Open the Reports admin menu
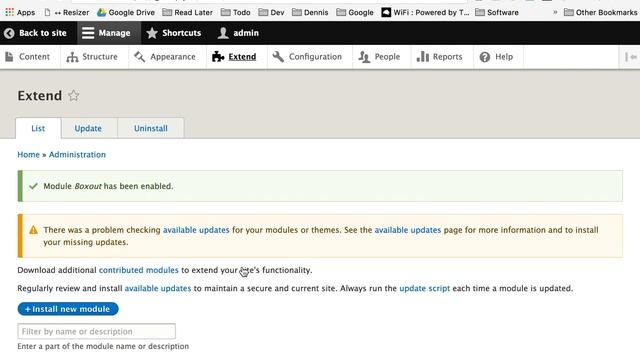 coord(440,57)
